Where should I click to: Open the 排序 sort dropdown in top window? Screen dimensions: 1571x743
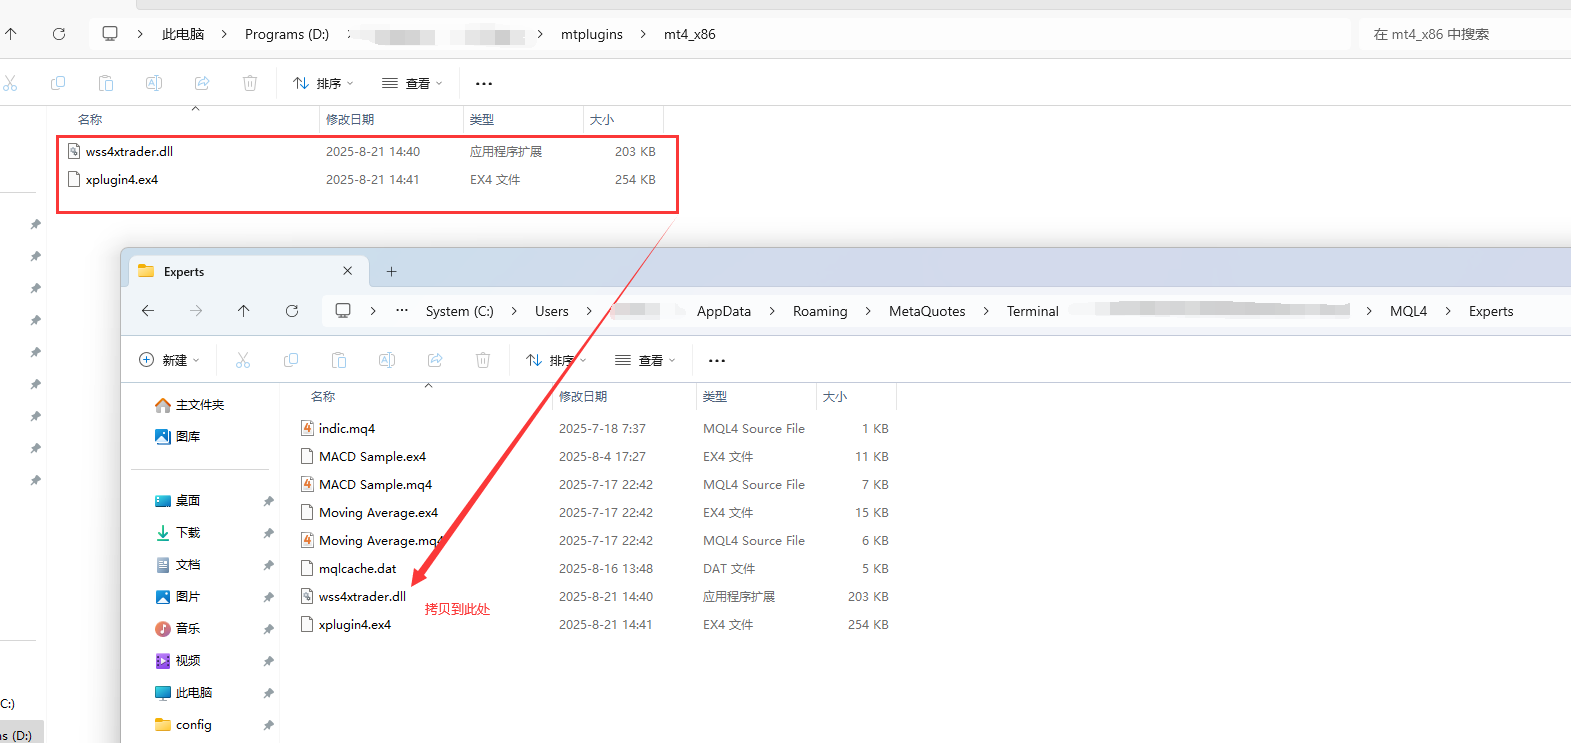323,84
